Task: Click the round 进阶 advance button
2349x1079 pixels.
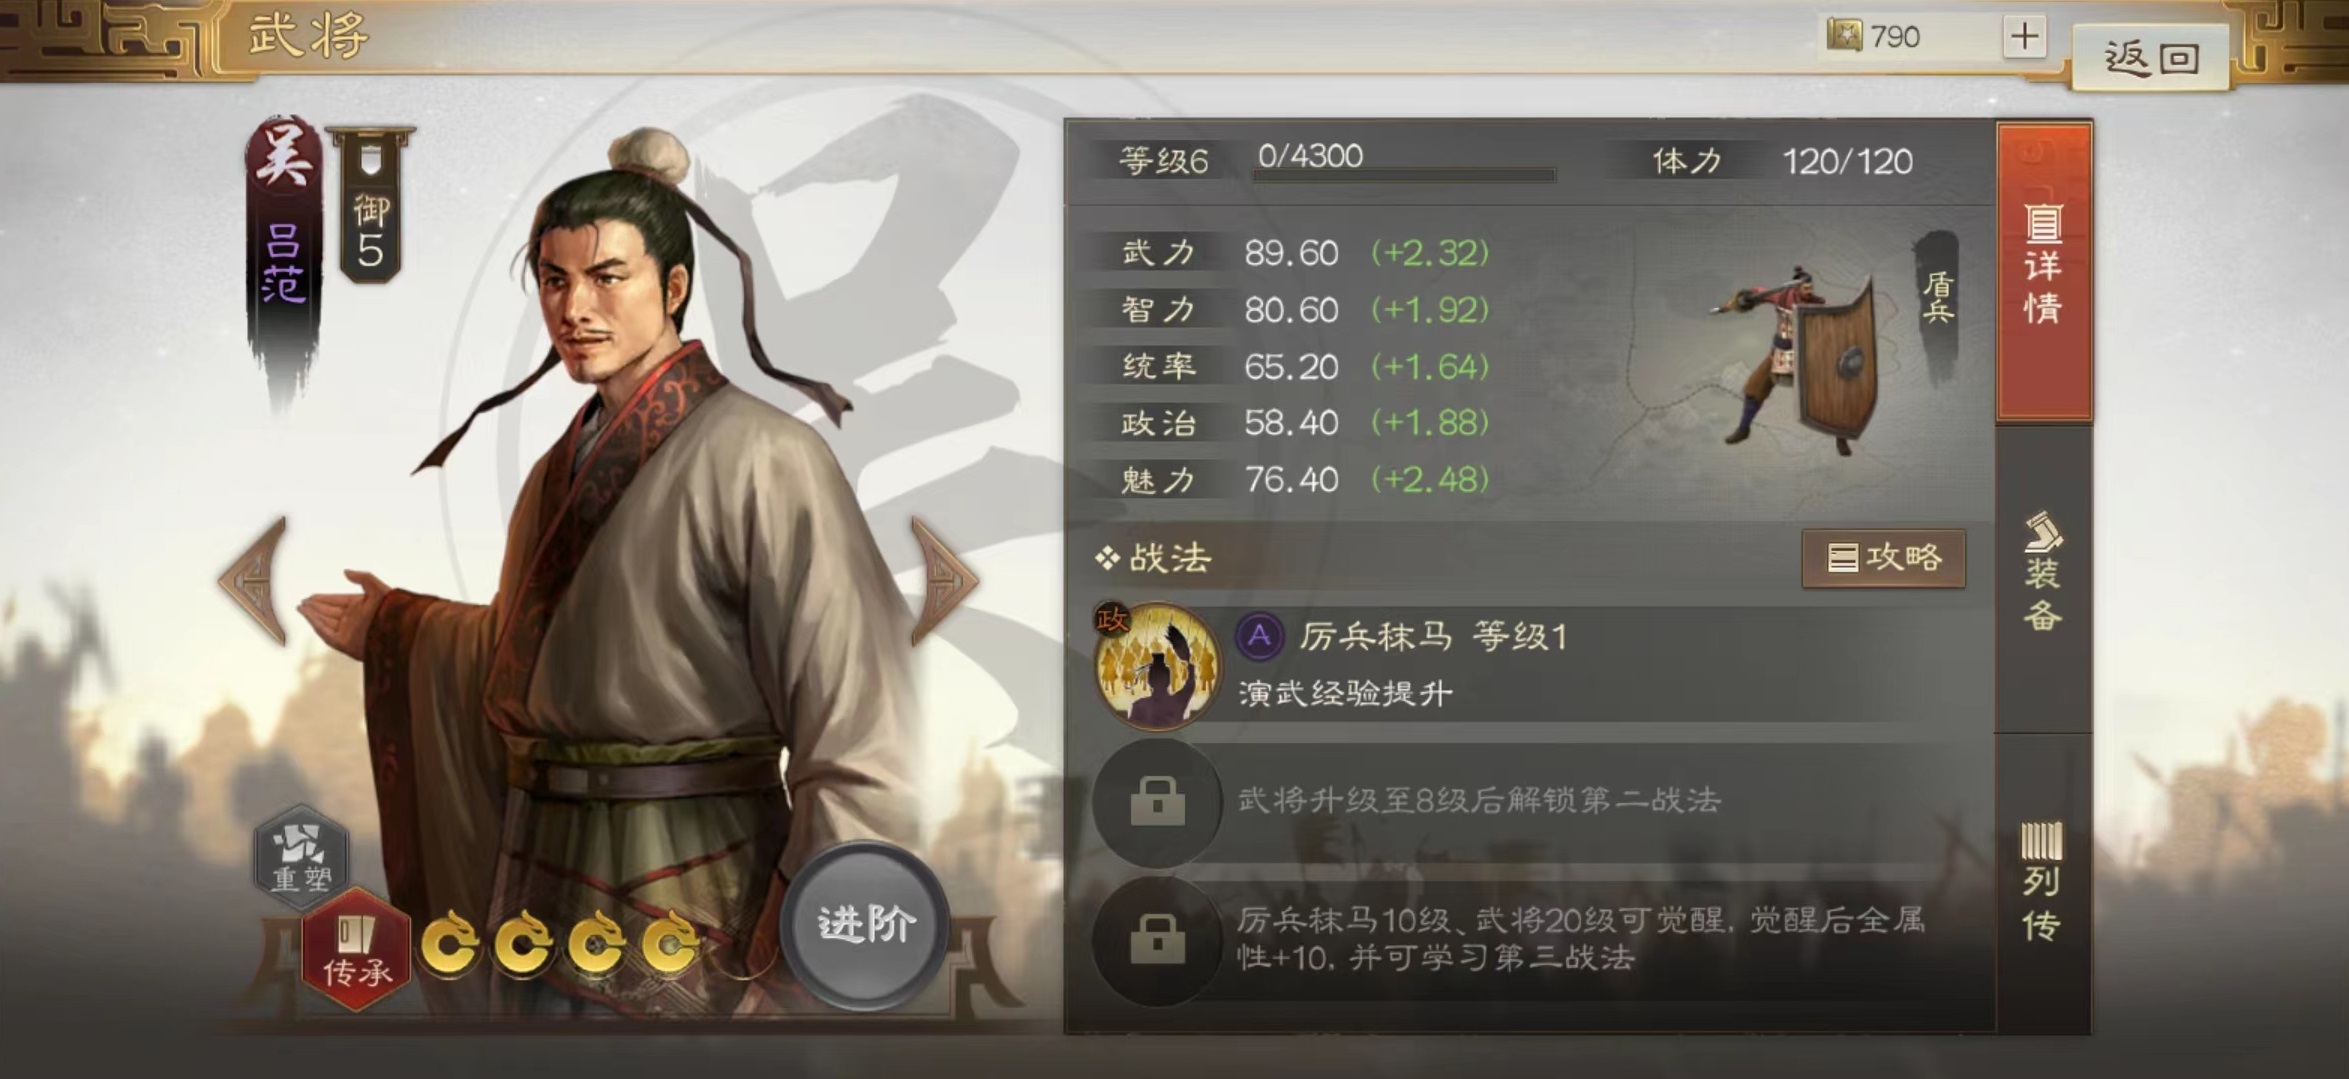Action: point(865,925)
